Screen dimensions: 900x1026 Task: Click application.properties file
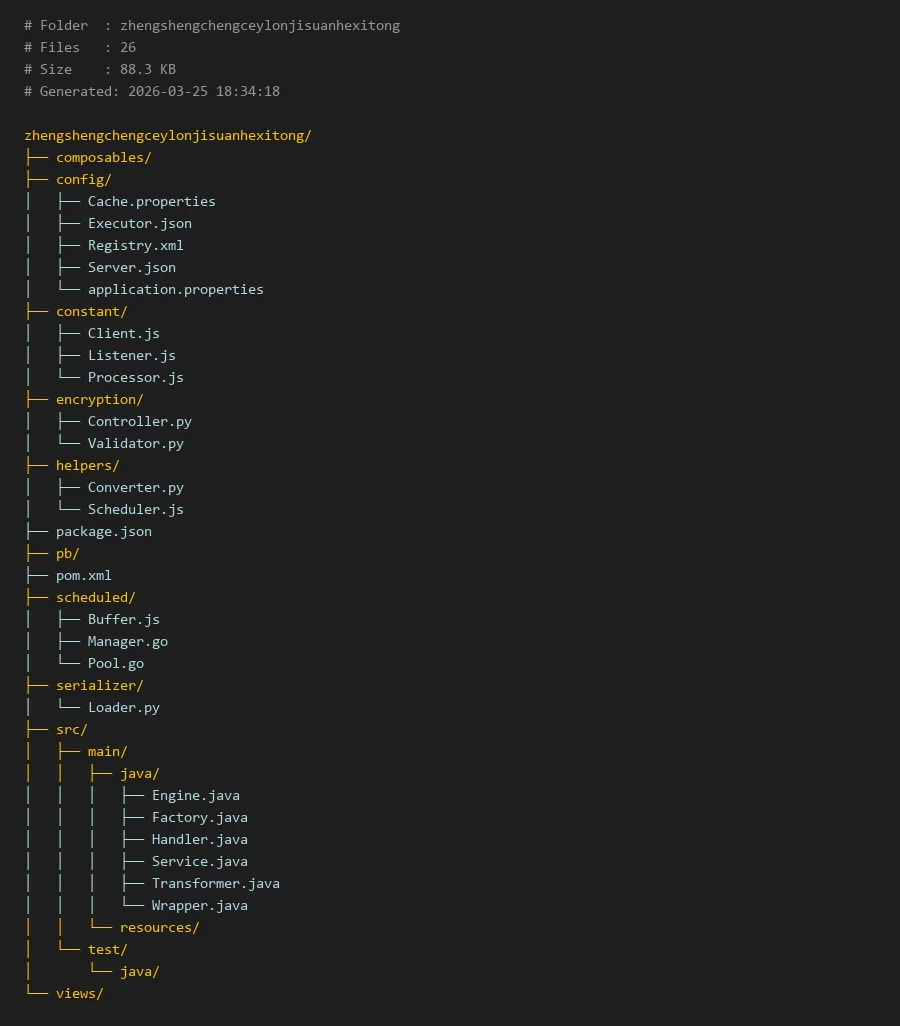pyautogui.click(x=175, y=289)
